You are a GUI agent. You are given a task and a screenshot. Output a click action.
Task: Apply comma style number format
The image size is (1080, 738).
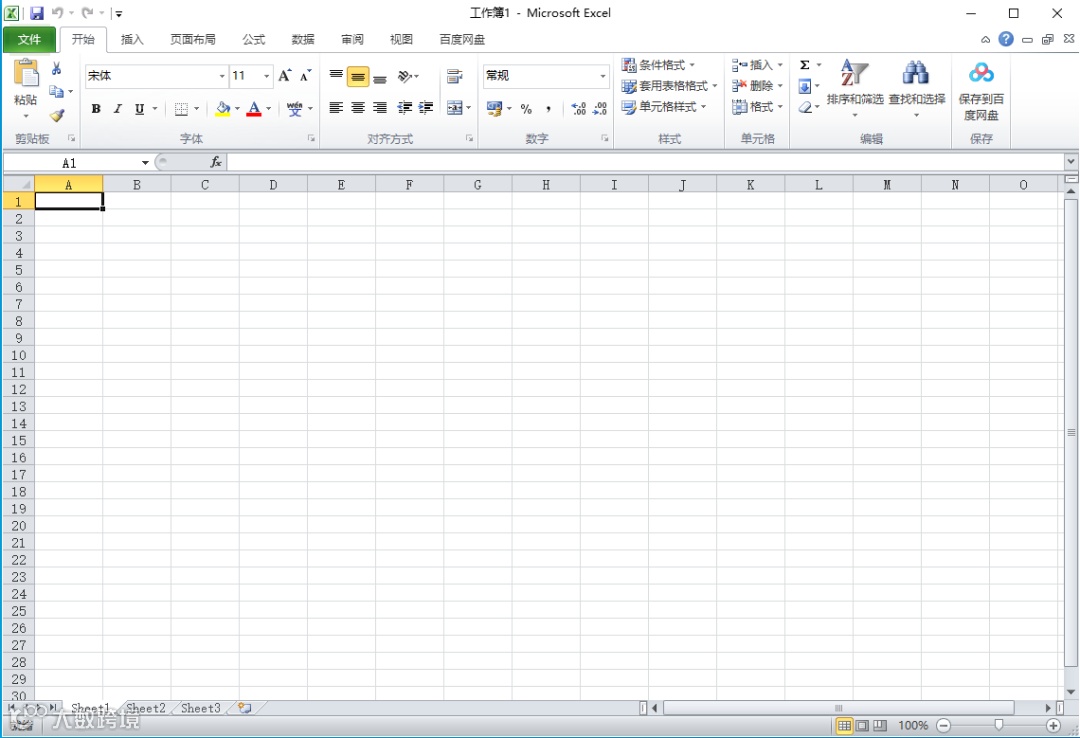[x=548, y=109]
